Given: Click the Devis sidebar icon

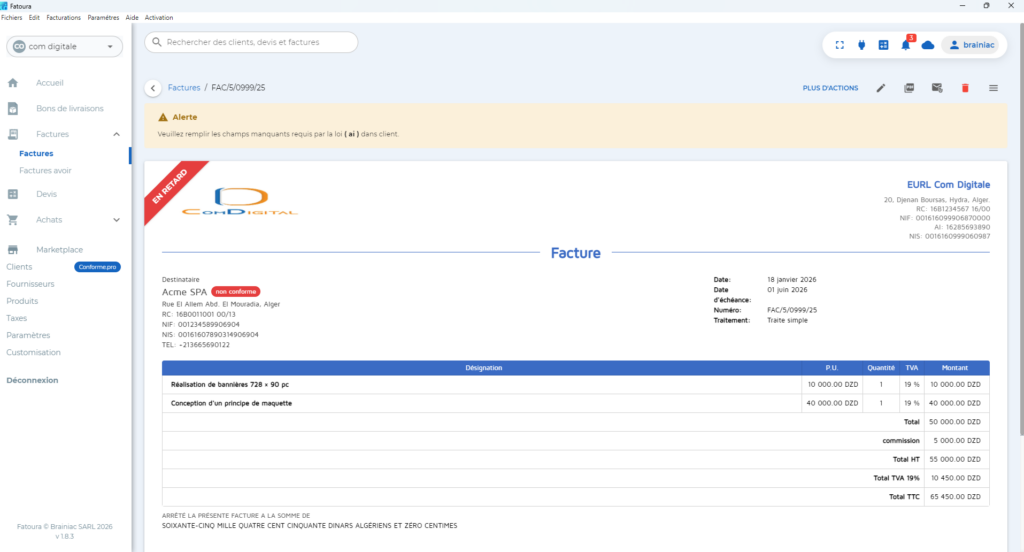Looking at the screenshot, I should (x=13, y=194).
